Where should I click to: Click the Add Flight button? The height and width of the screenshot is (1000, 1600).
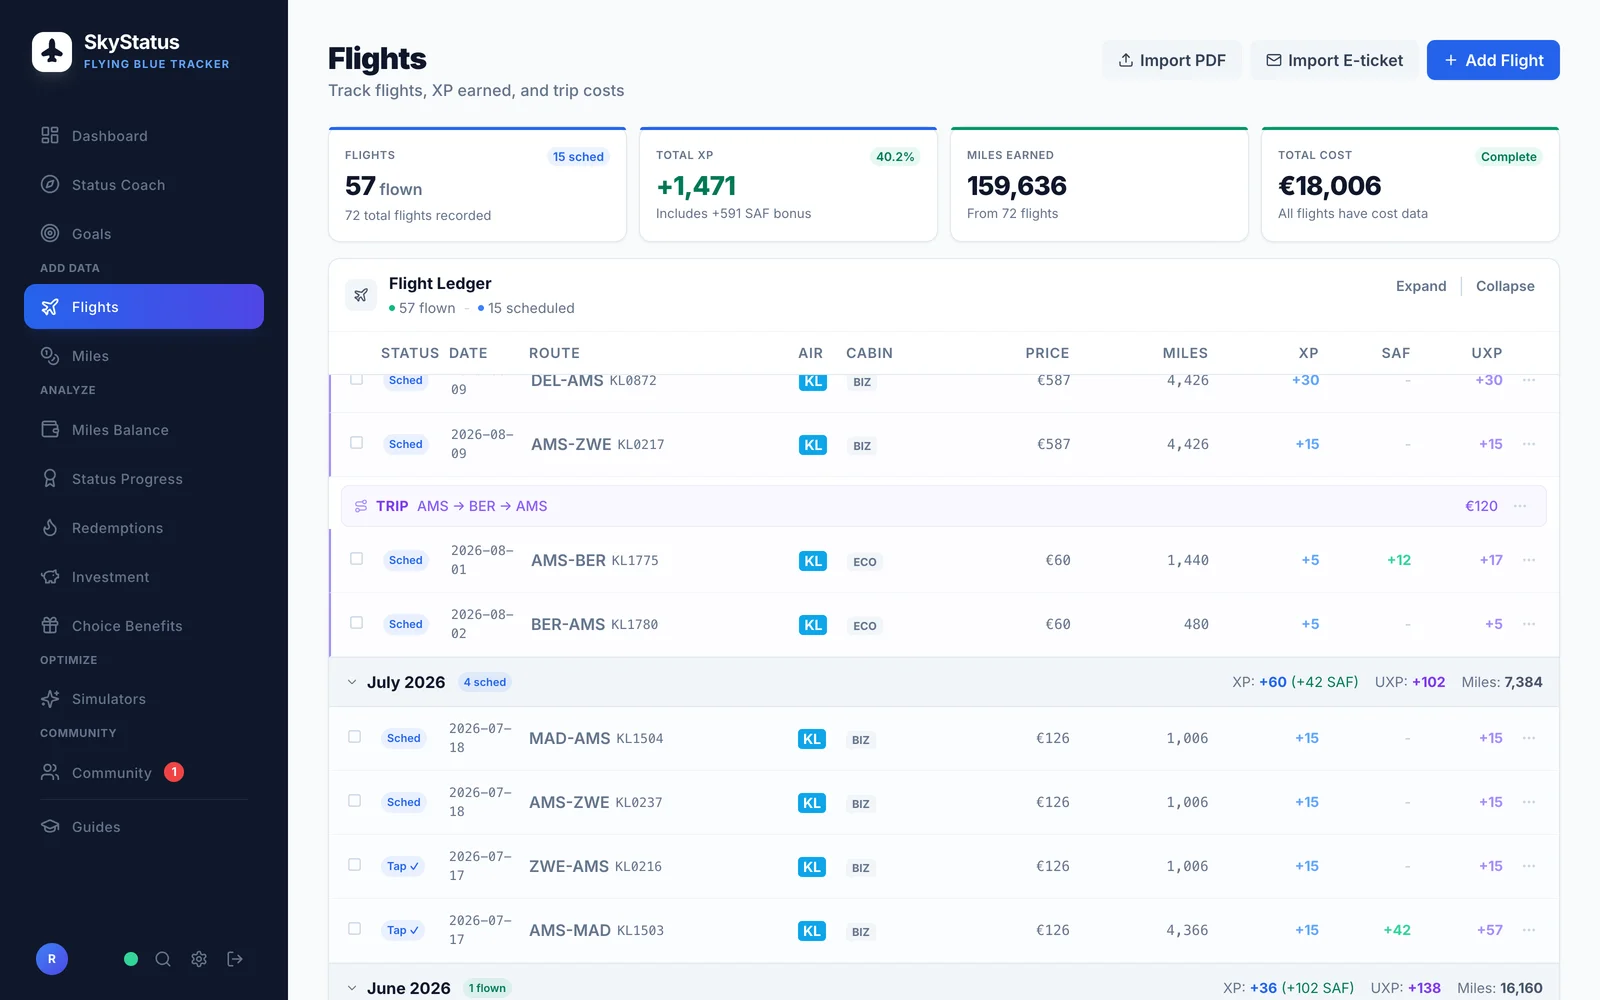point(1493,60)
